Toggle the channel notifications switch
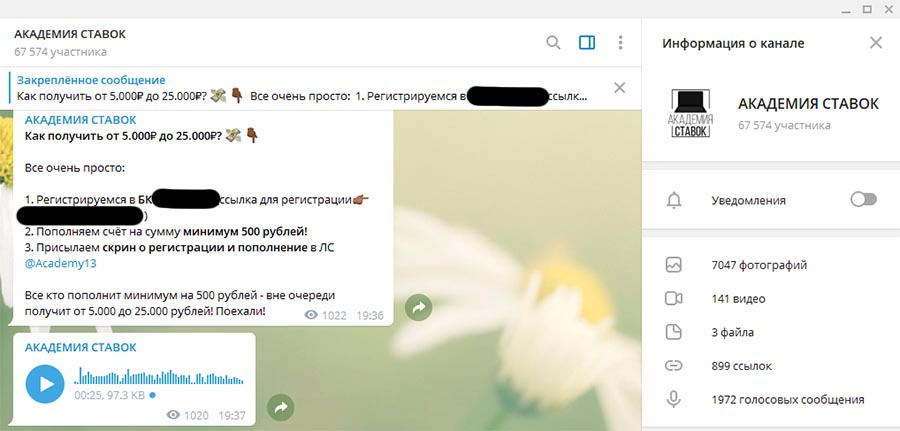 (x=864, y=200)
